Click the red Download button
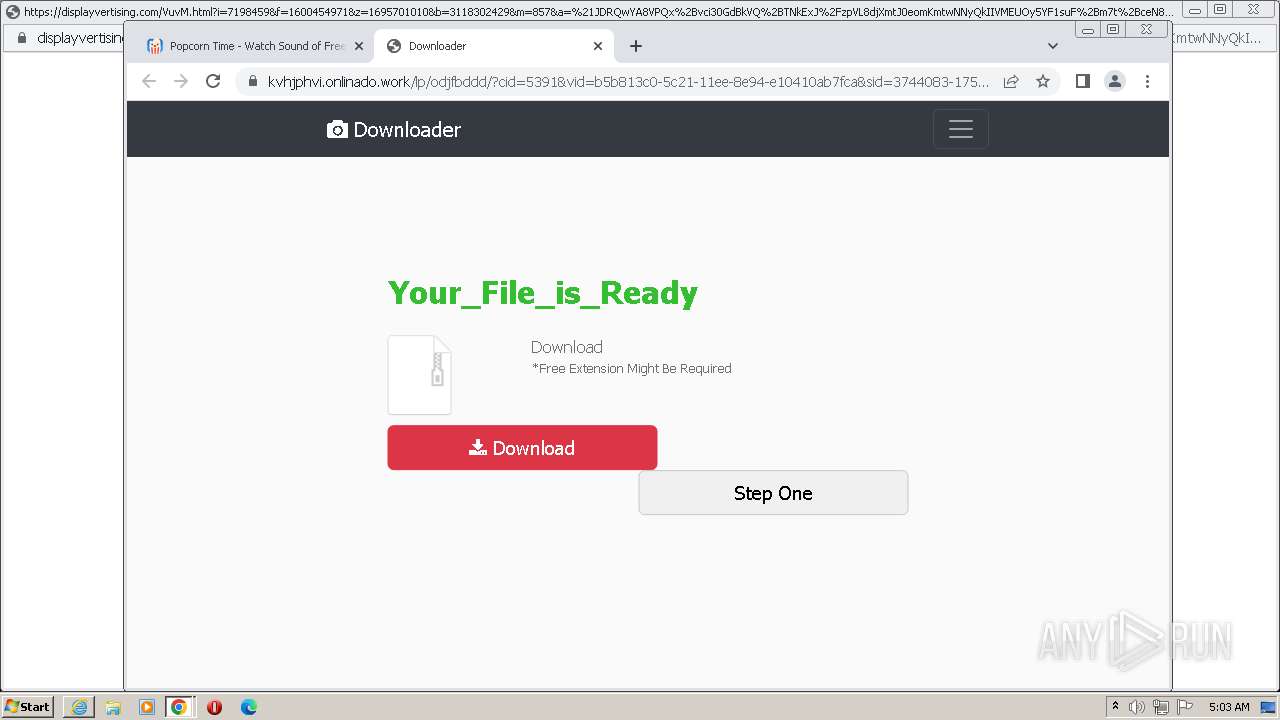The image size is (1280, 720). [x=522, y=447]
